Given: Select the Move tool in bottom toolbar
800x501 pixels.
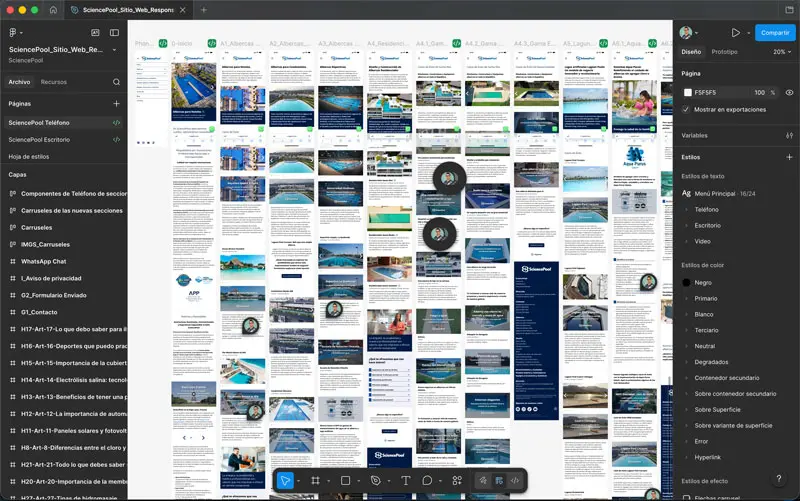Looking at the screenshot, I should pyautogui.click(x=285, y=481).
